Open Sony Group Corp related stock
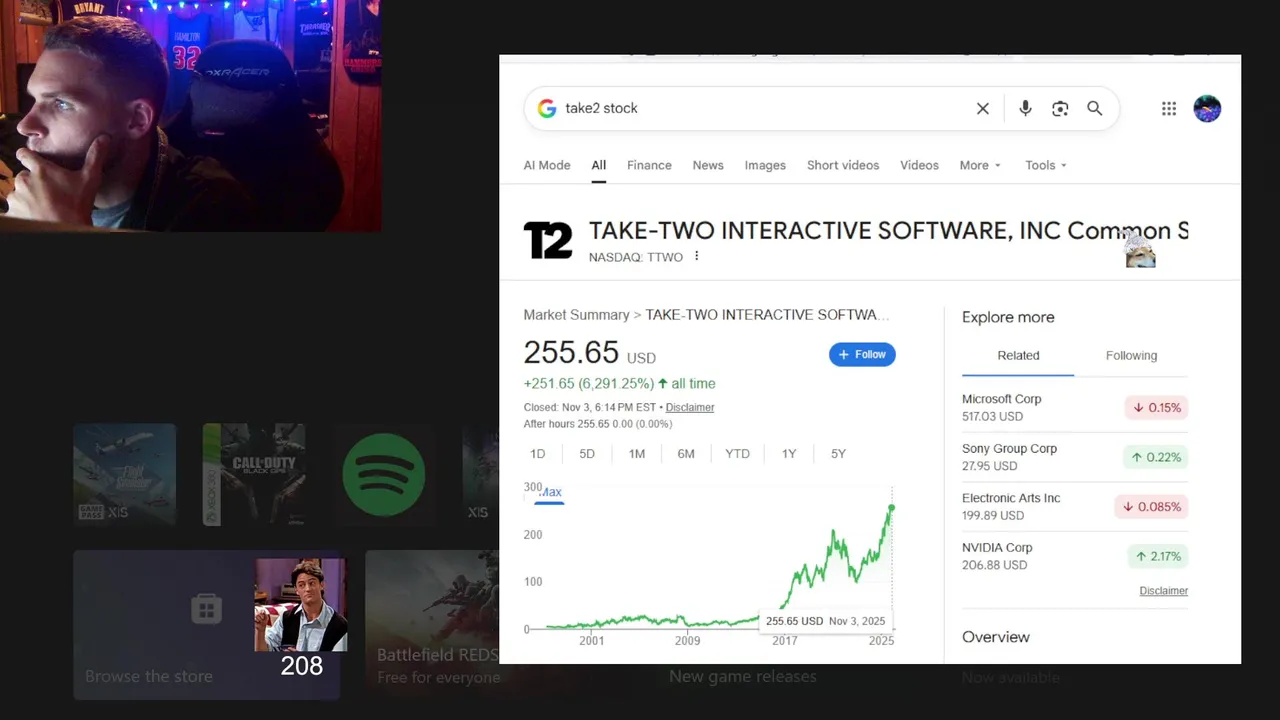The width and height of the screenshot is (1280, 720). tap(1075, 457)
